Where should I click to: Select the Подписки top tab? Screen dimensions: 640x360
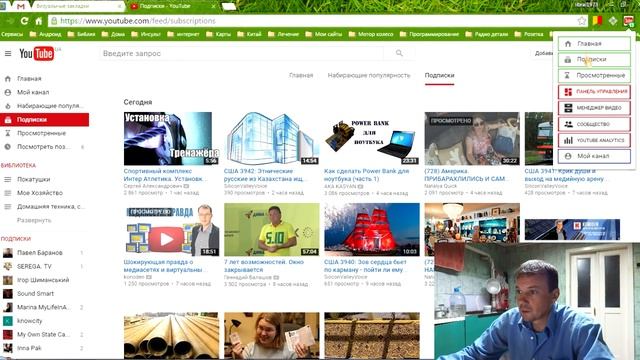(439, 75)
